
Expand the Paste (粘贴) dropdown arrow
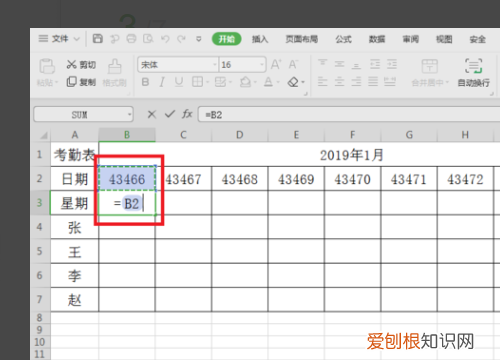click(x=56, y=82)
